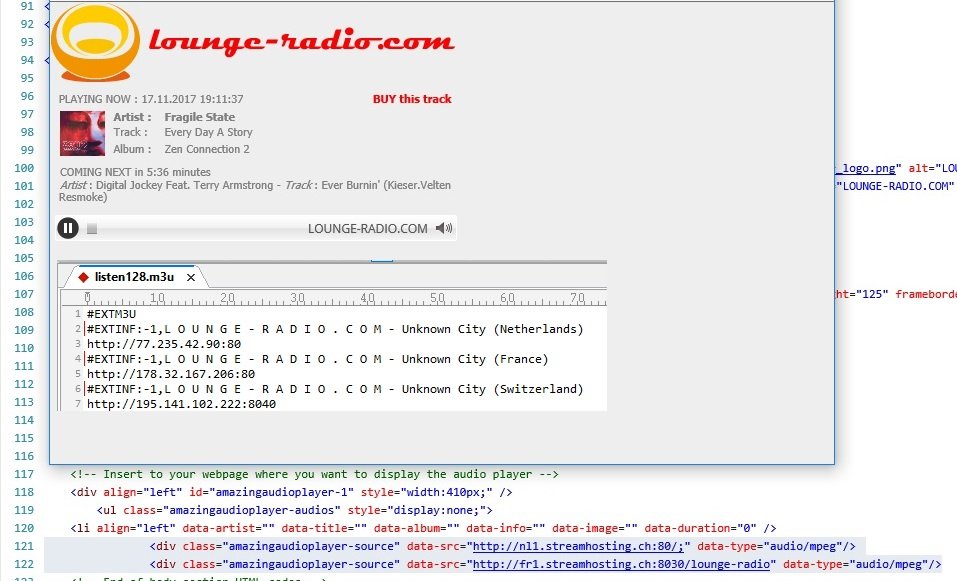Screen dimensions: 957x581
Task: Mute the player volume speaker icon
Action: click(444, 228)
